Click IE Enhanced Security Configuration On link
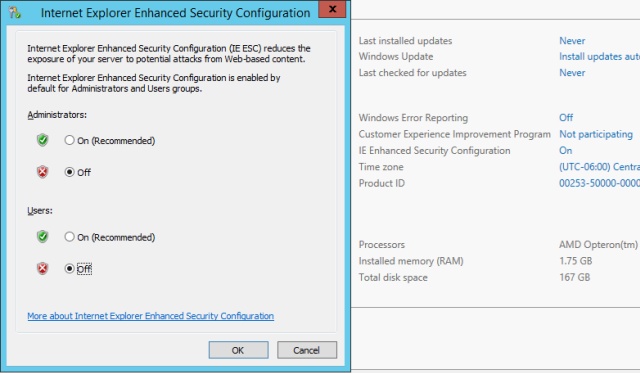Viewport: 640px width, 373px height. (566, 150)
